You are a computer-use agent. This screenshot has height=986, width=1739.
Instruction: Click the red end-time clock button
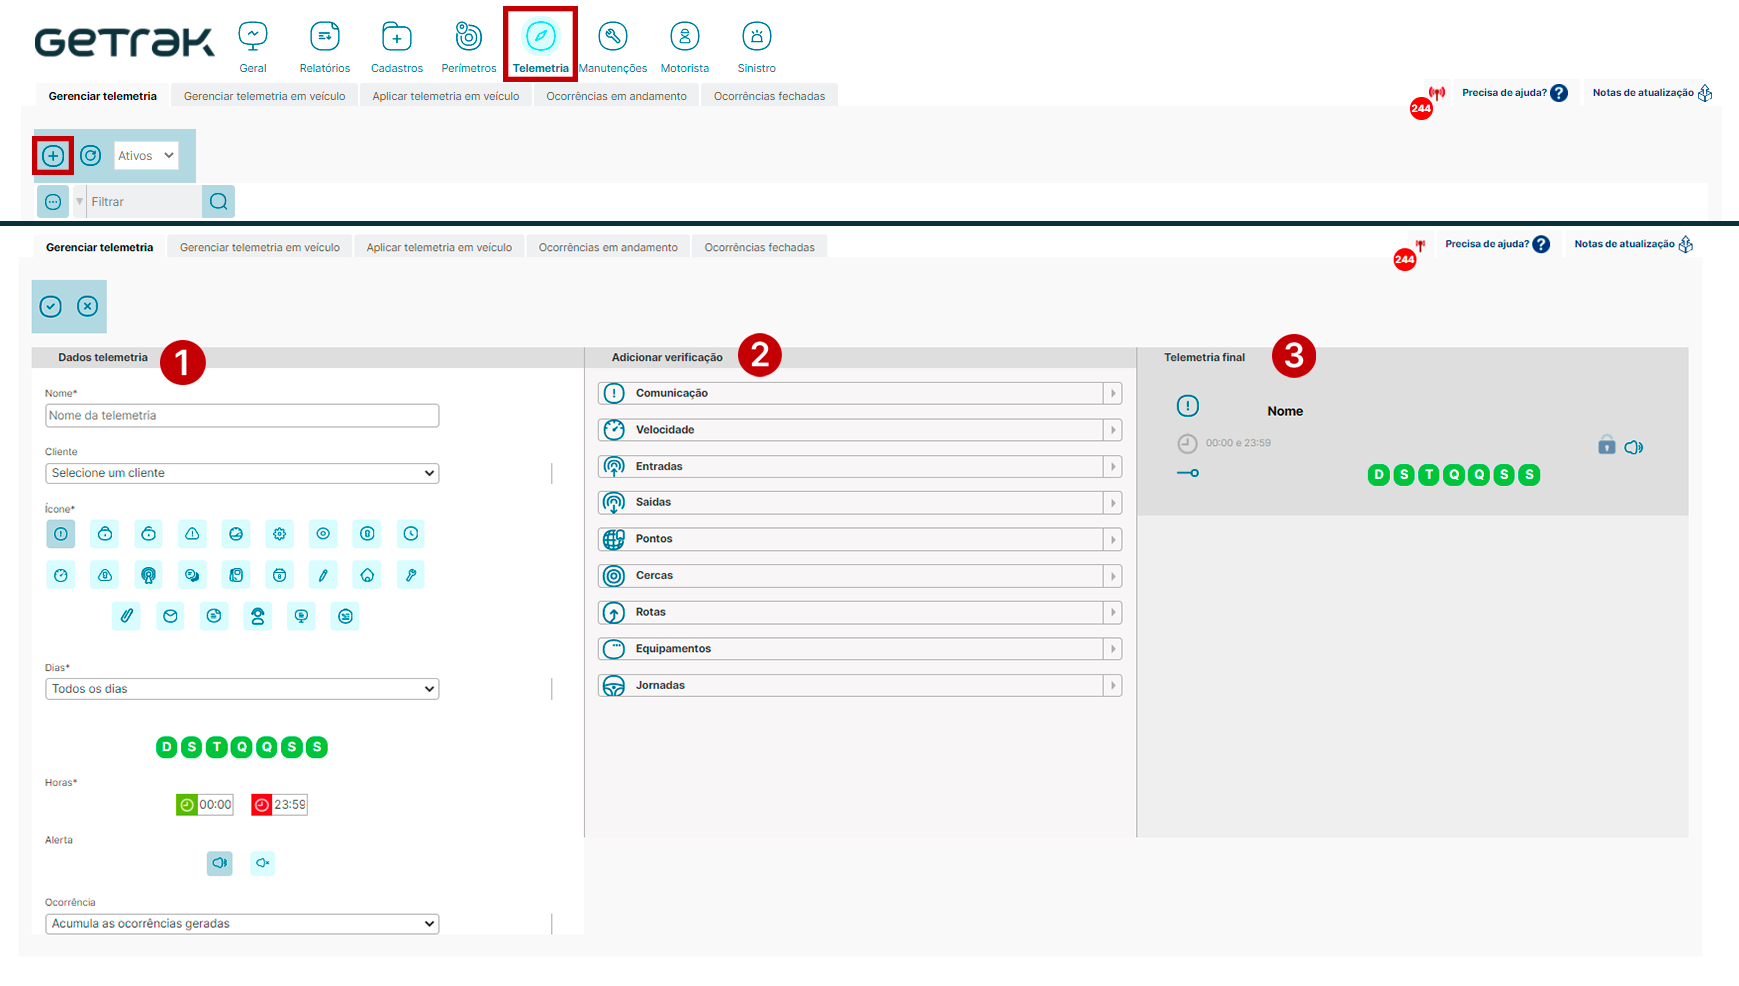click(262, 805)
